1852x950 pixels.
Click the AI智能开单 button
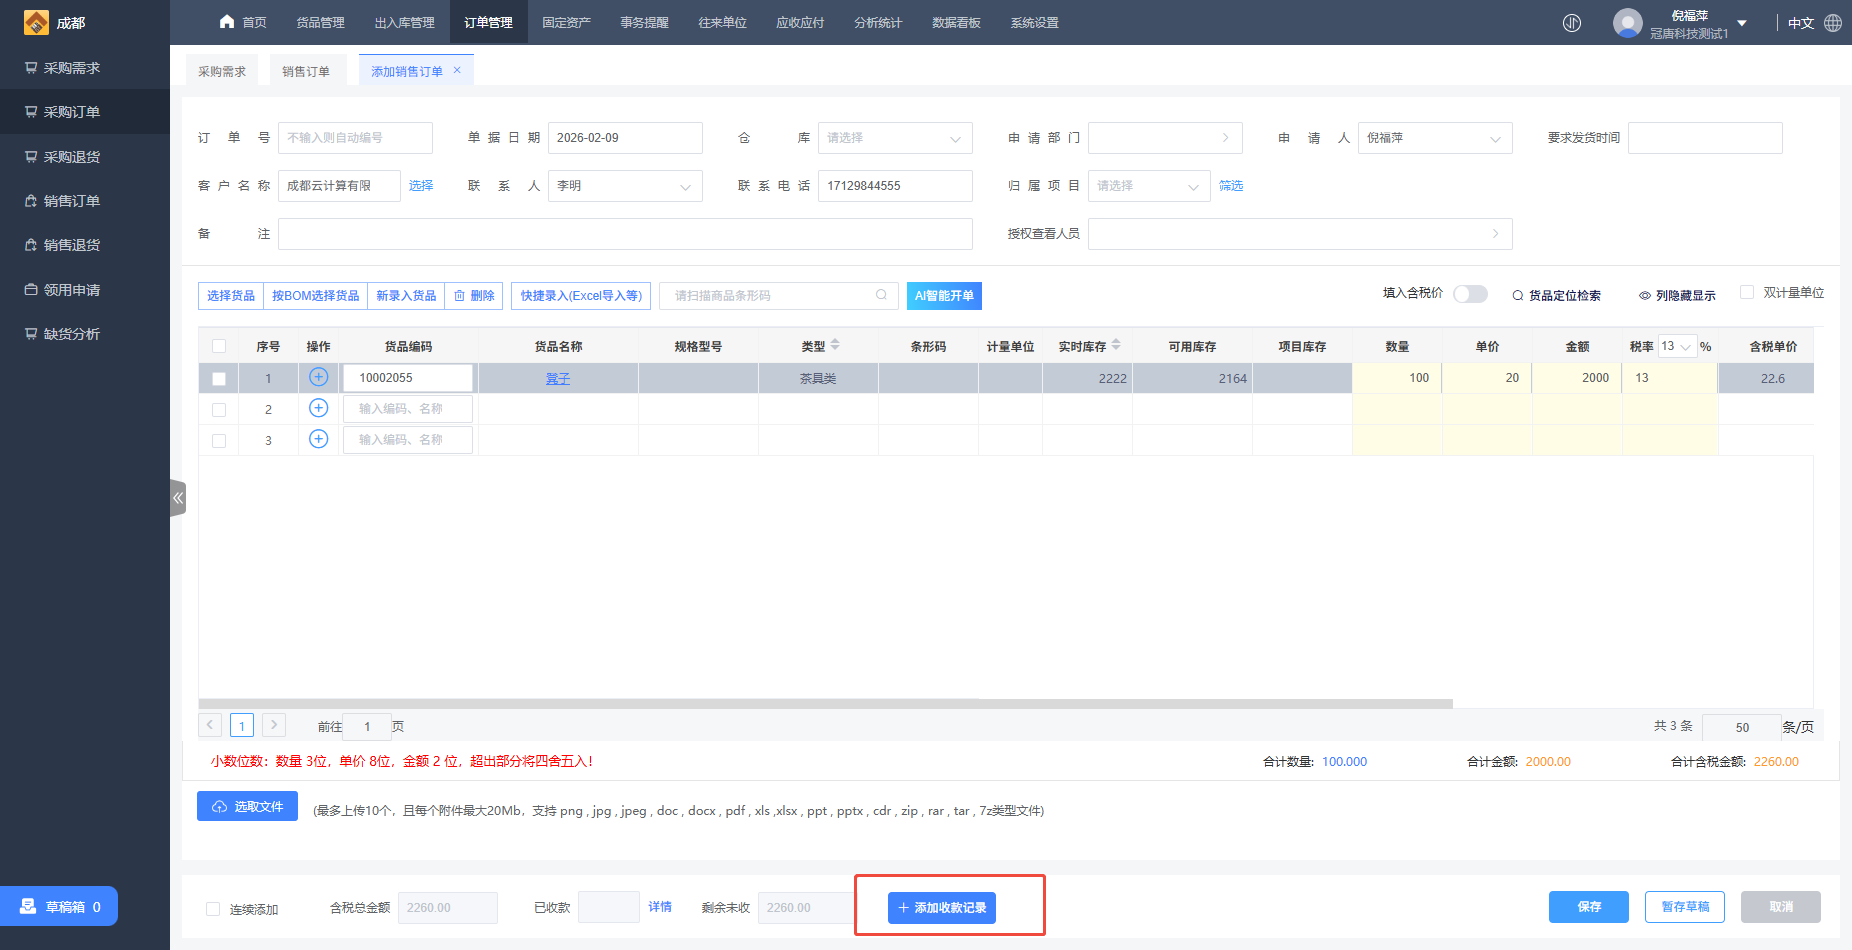(x=944, y=295)
